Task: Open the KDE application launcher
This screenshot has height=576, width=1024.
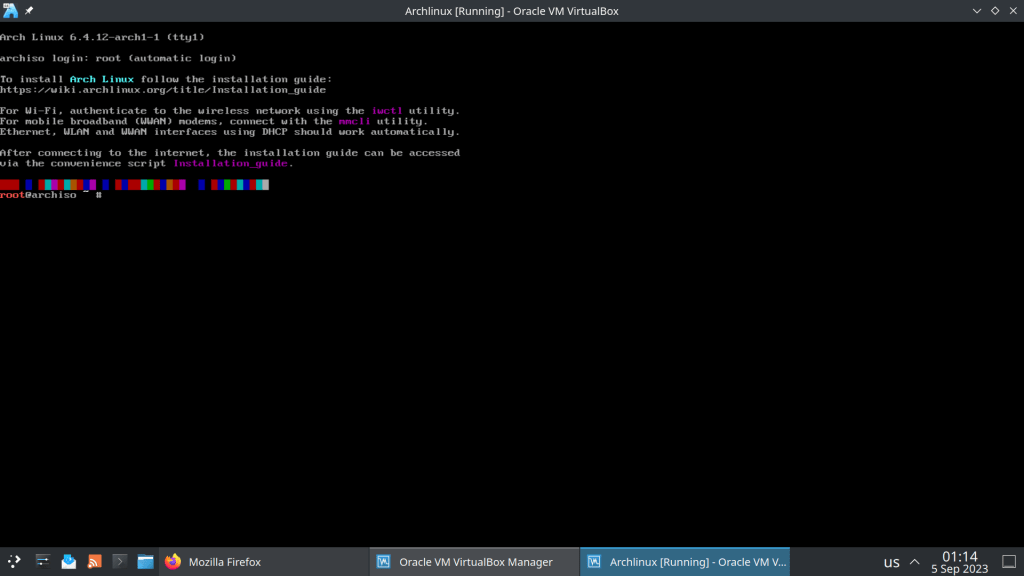Action: (x=14, y=562)
